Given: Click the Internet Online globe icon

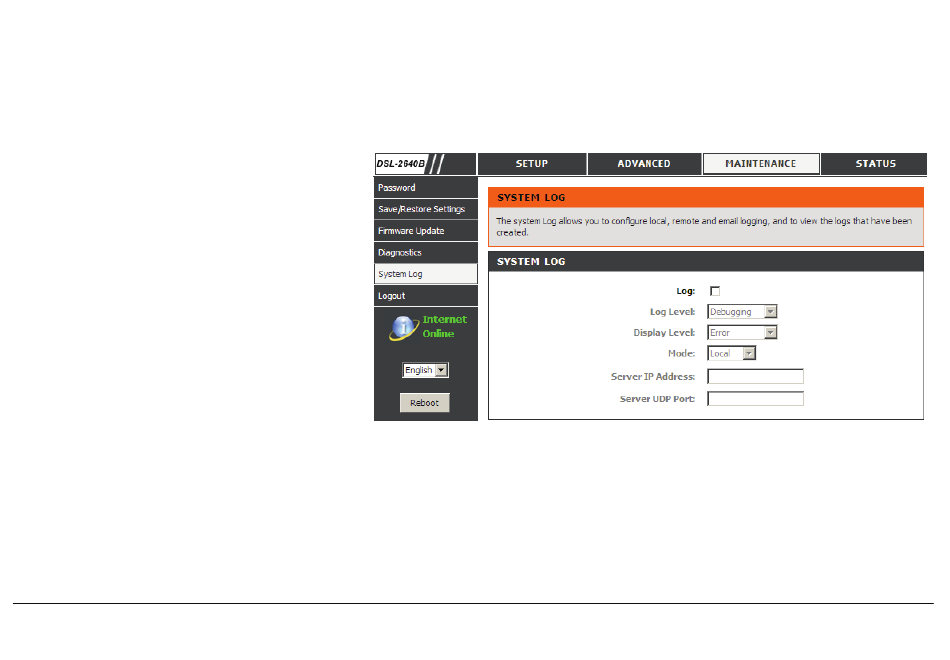Looking at the screenshot, I should (x=404, y=327).
